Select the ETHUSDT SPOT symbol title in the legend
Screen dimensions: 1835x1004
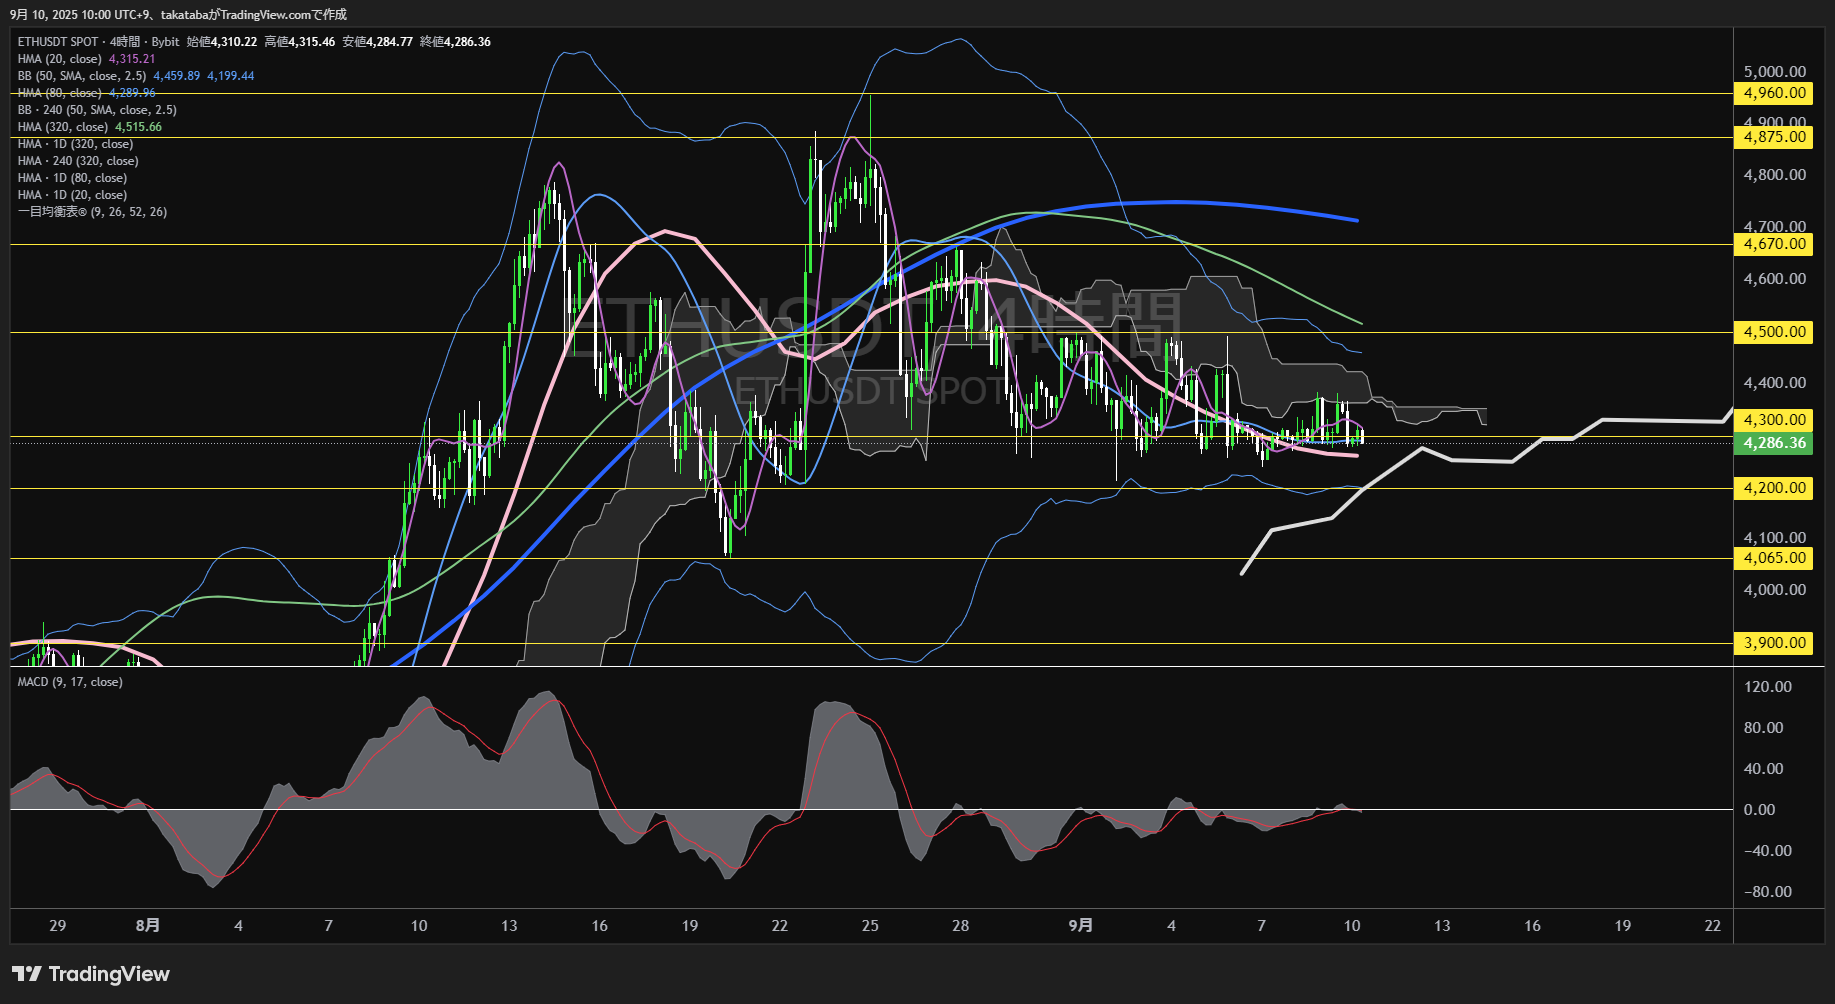coord(58,42)
